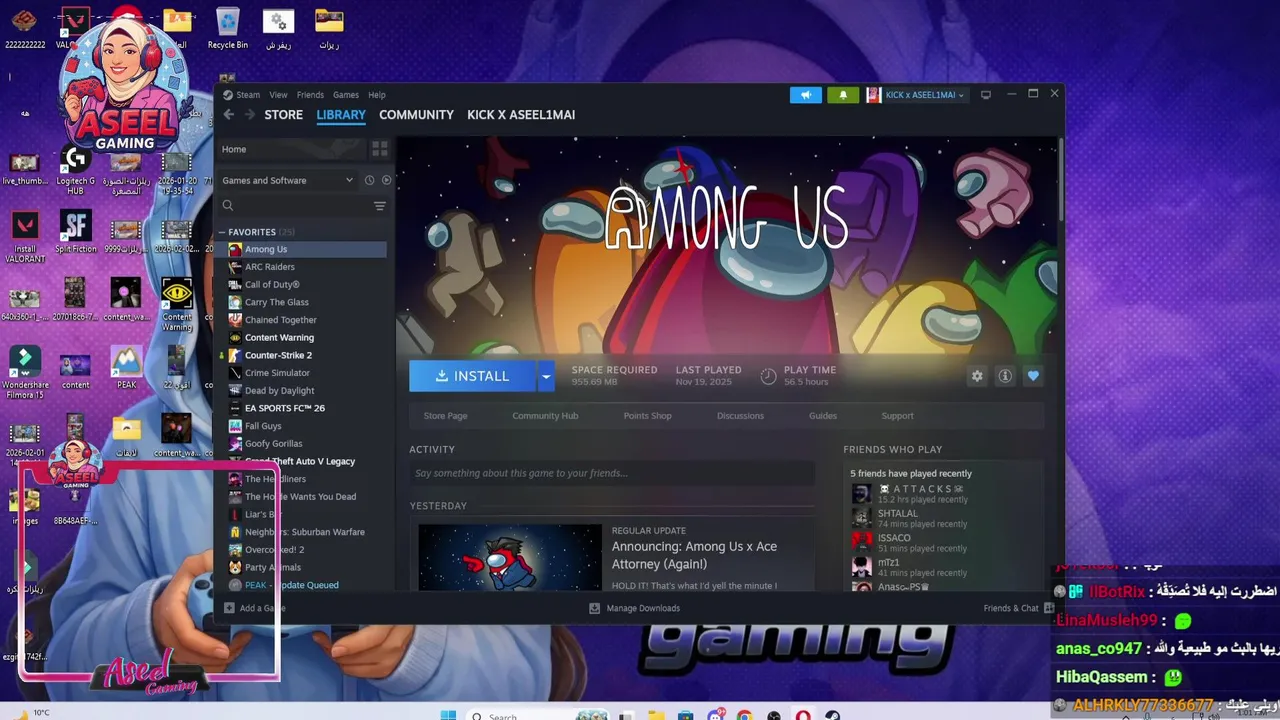The width and height of the screenshot is (1280, 720).
Task: Go forward with the right arrow
Action: tap(249, 115)
